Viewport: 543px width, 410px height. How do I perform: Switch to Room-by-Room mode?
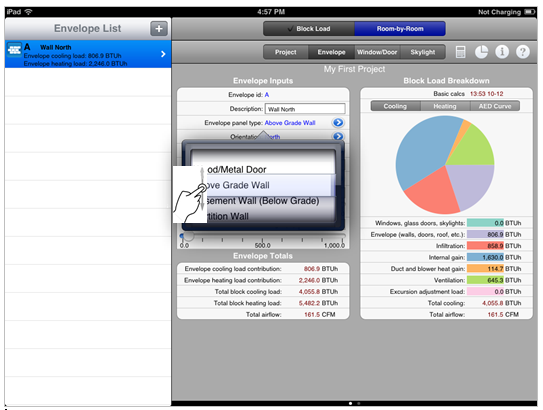(400, 29)
